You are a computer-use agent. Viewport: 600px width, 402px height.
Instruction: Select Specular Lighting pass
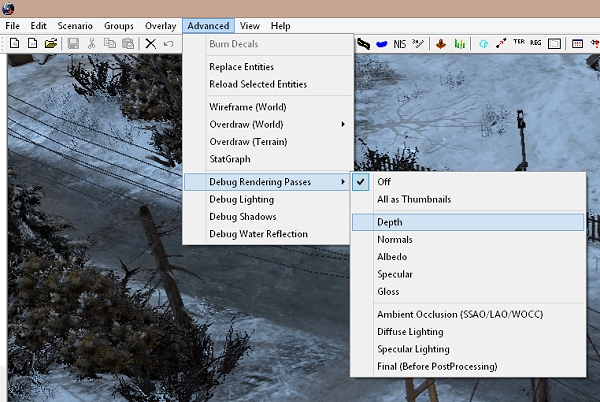[468, 349]
